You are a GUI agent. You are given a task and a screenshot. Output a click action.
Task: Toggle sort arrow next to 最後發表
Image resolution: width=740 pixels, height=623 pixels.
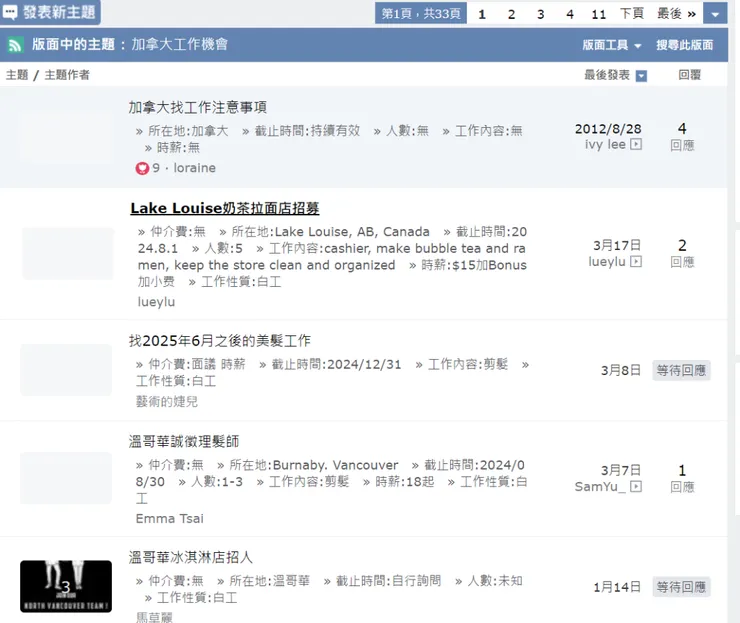[641, 76]
